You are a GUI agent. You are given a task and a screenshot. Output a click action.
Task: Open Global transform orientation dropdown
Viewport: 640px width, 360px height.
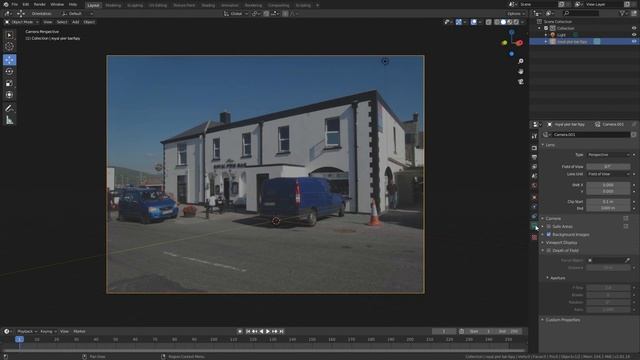(x=236, y=13)
